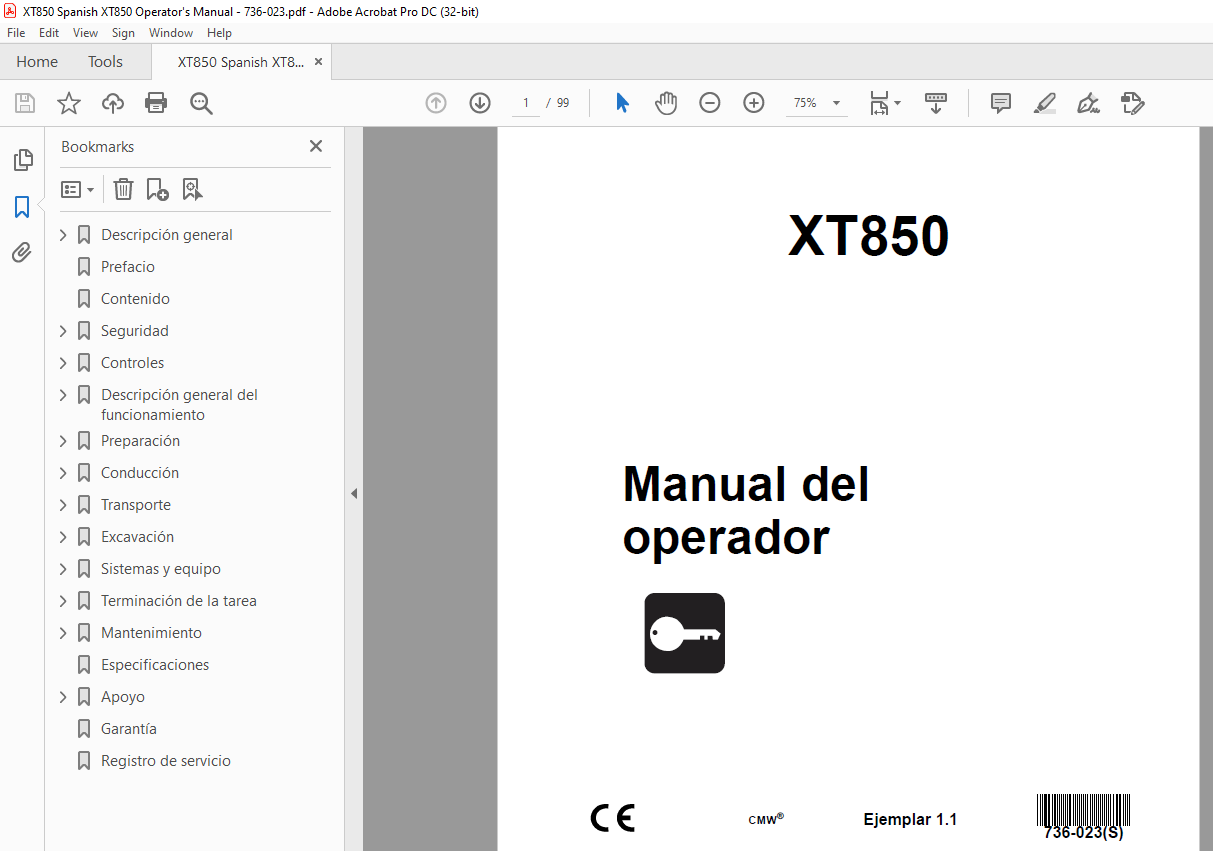Screen dimensions: 1213x851
Task: Bookmark the document with the star icon
Action: tap(69, 103)
